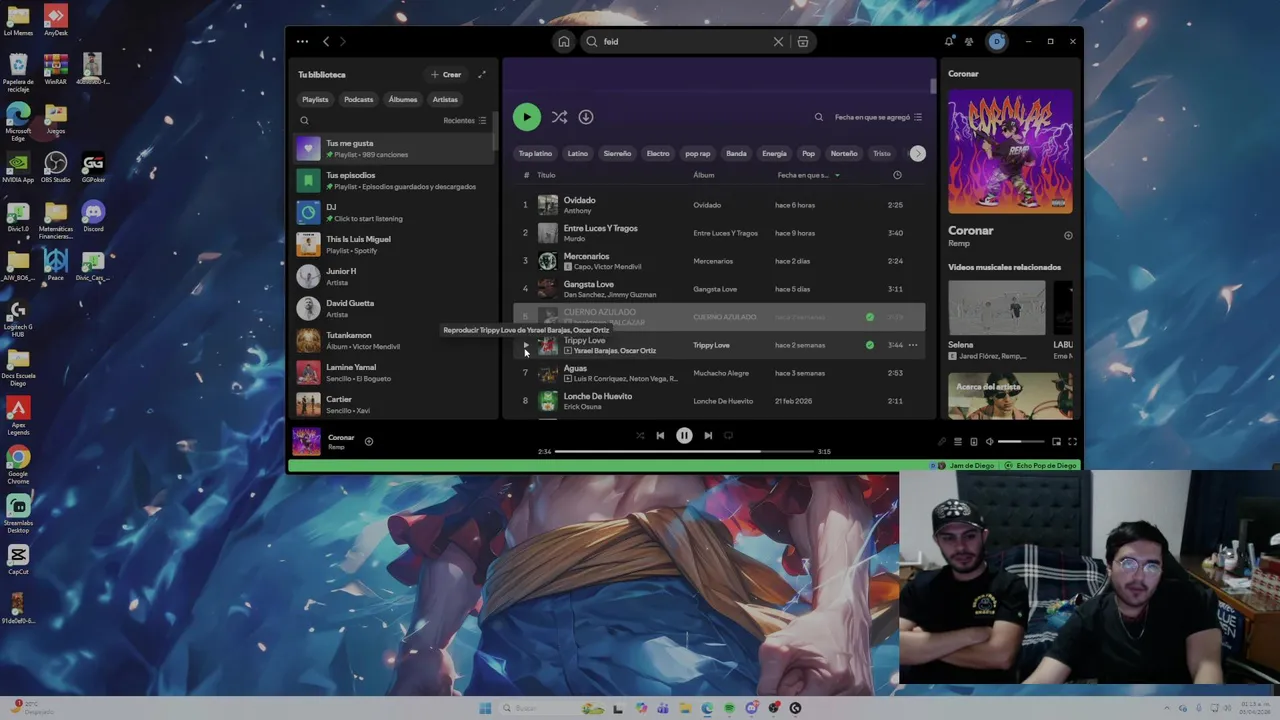1280x720 pixels.
Task: Open friend activity icon
Action: [969, 42]
